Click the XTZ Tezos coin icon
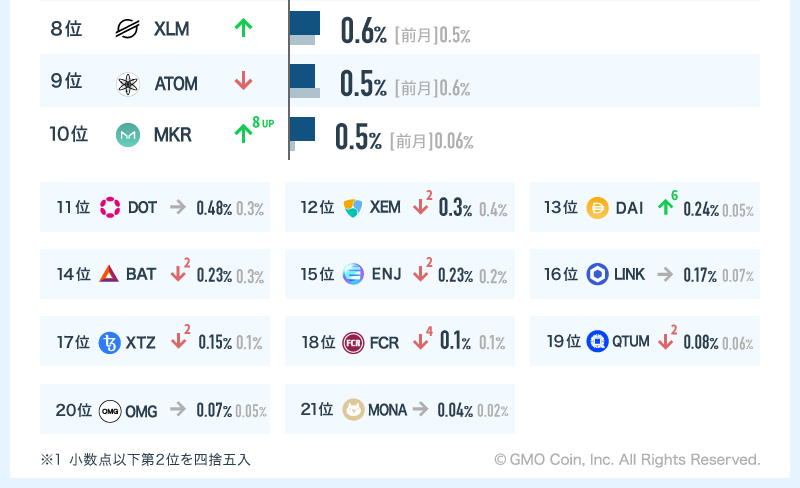Screen dimensions: 800x488 pyautogui.click(x=110, y=342)
